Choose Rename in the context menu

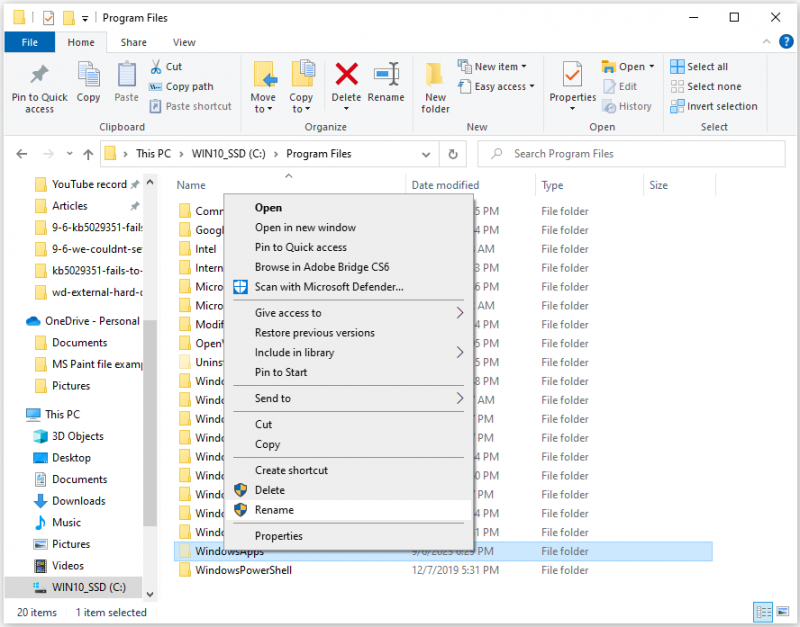(x=349, y=510)
